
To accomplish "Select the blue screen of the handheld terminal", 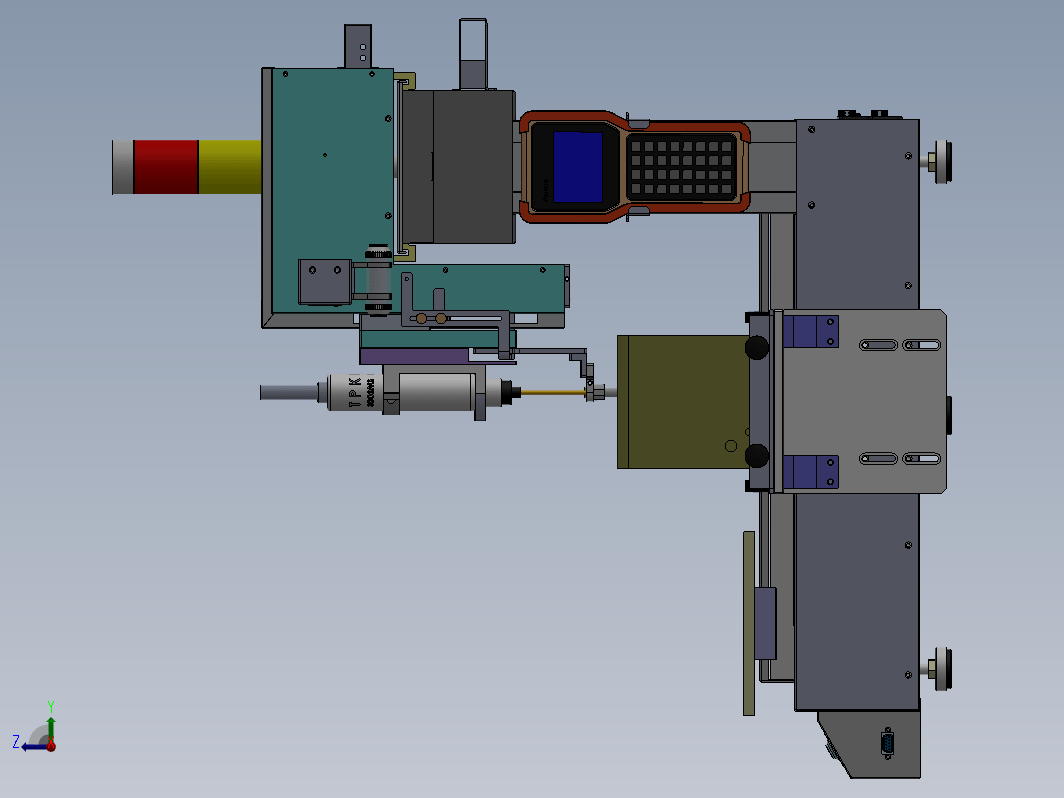I will tap(577, 167).
